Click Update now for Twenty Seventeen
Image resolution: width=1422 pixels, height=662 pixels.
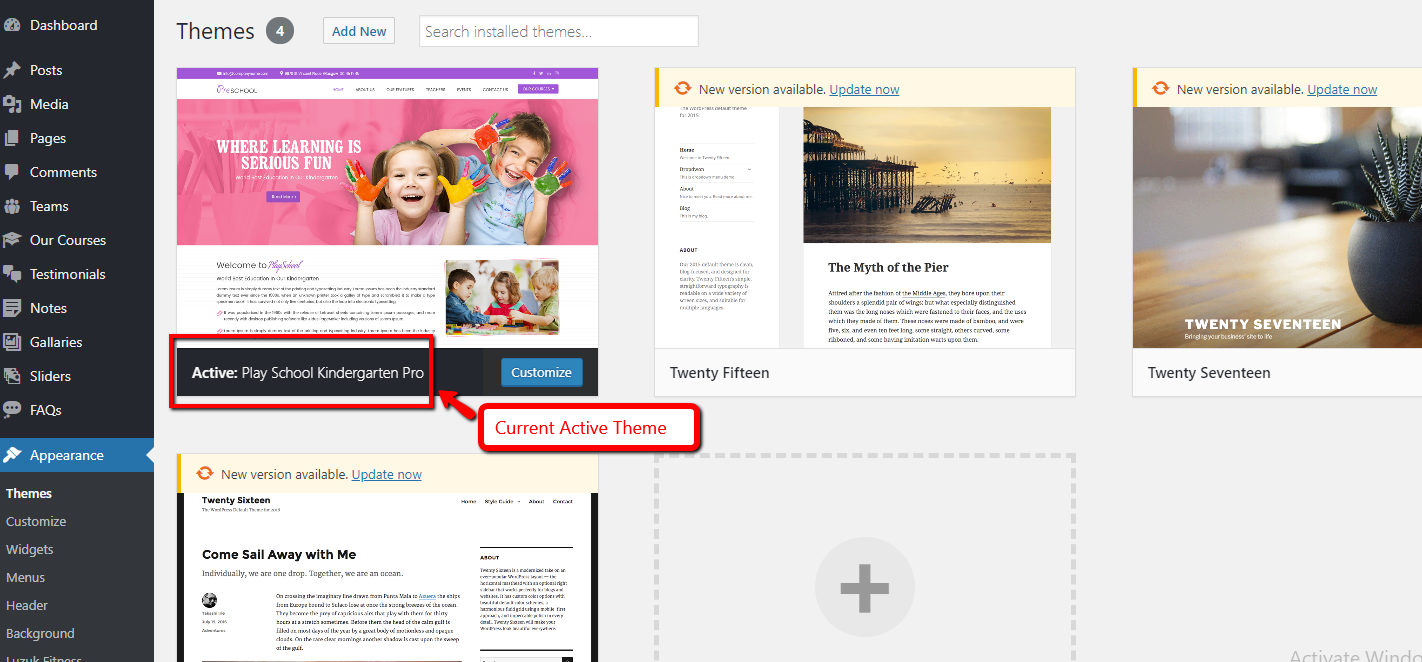(1342, 89)
